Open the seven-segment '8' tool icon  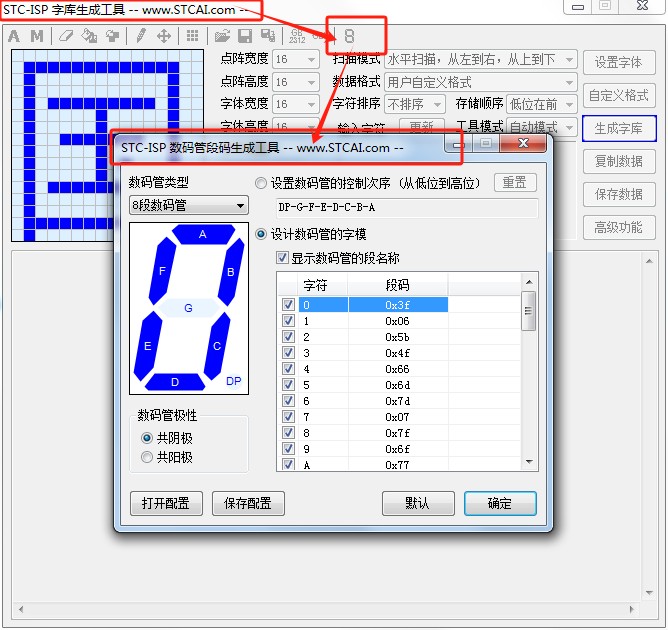pos(349,36)
